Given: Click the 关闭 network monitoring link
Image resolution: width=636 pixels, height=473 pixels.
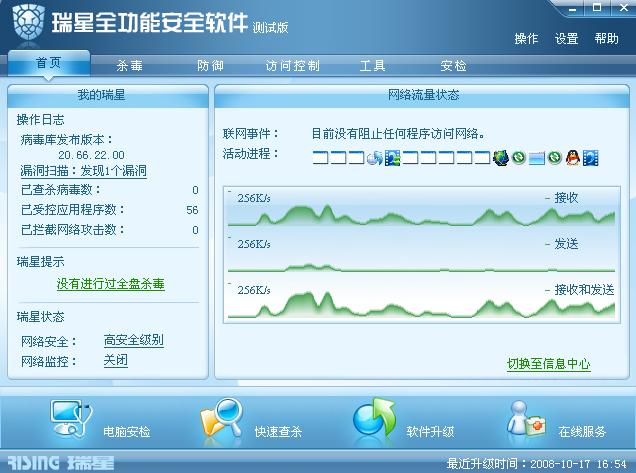Looking at the screenshot, I should coord(116,360).
